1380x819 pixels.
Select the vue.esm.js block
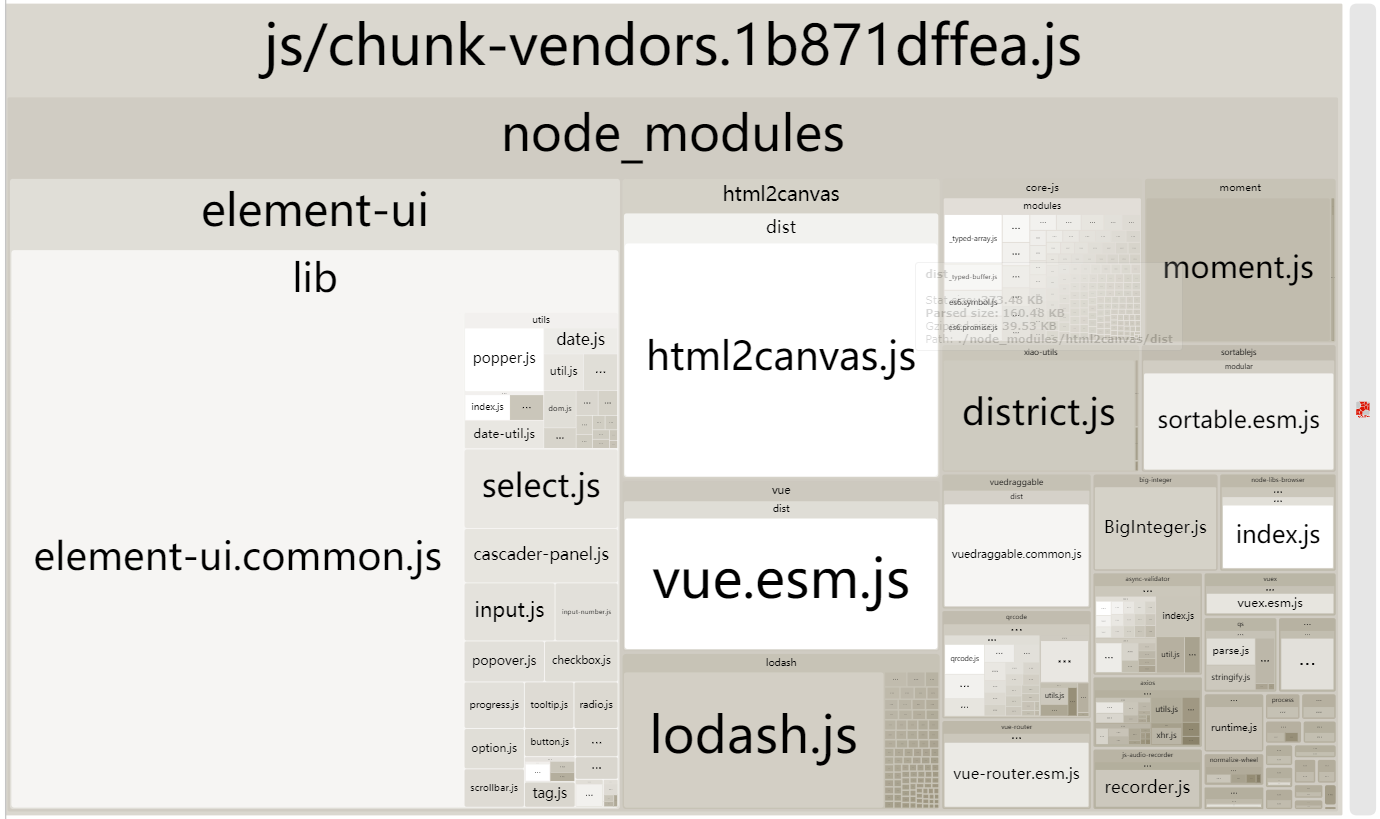(781, 583)
